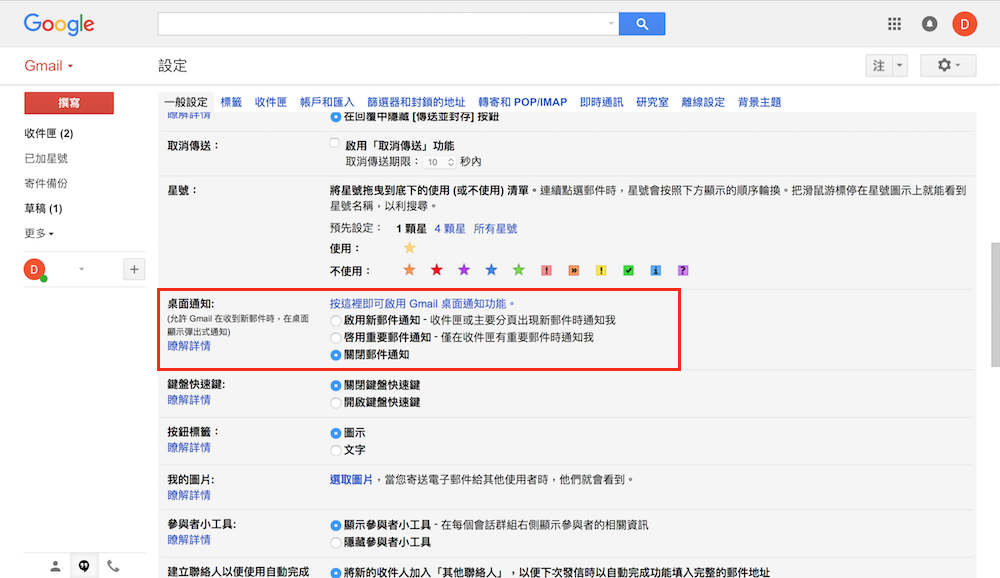
Task: Expand the Gmail dropdown menu
Action: [49, 66]
